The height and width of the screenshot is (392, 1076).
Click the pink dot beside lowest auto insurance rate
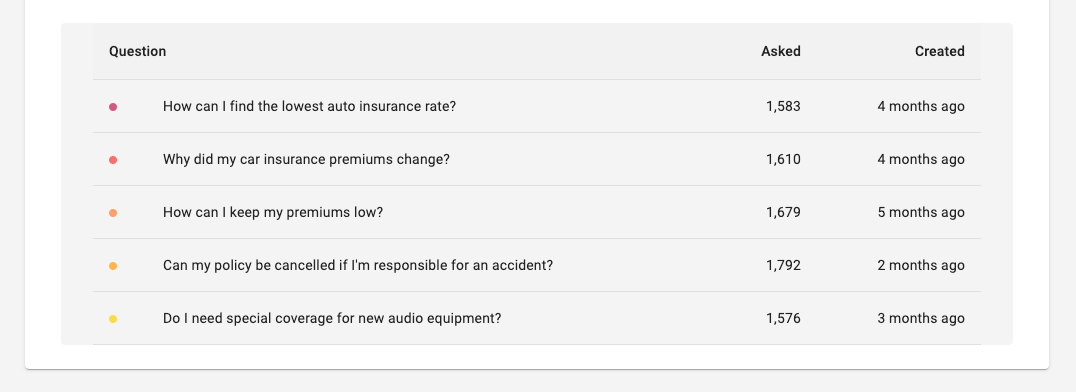tap(113, 107)
